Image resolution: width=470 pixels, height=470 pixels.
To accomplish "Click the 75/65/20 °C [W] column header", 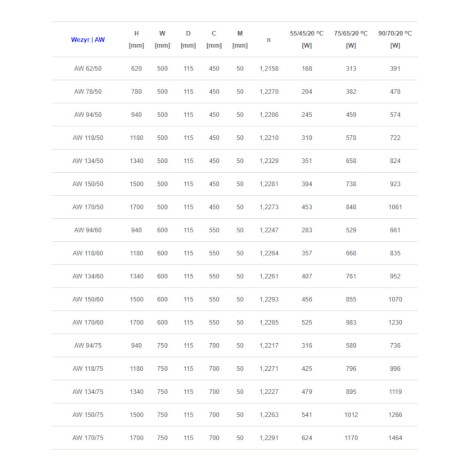I will coord(351,39).
